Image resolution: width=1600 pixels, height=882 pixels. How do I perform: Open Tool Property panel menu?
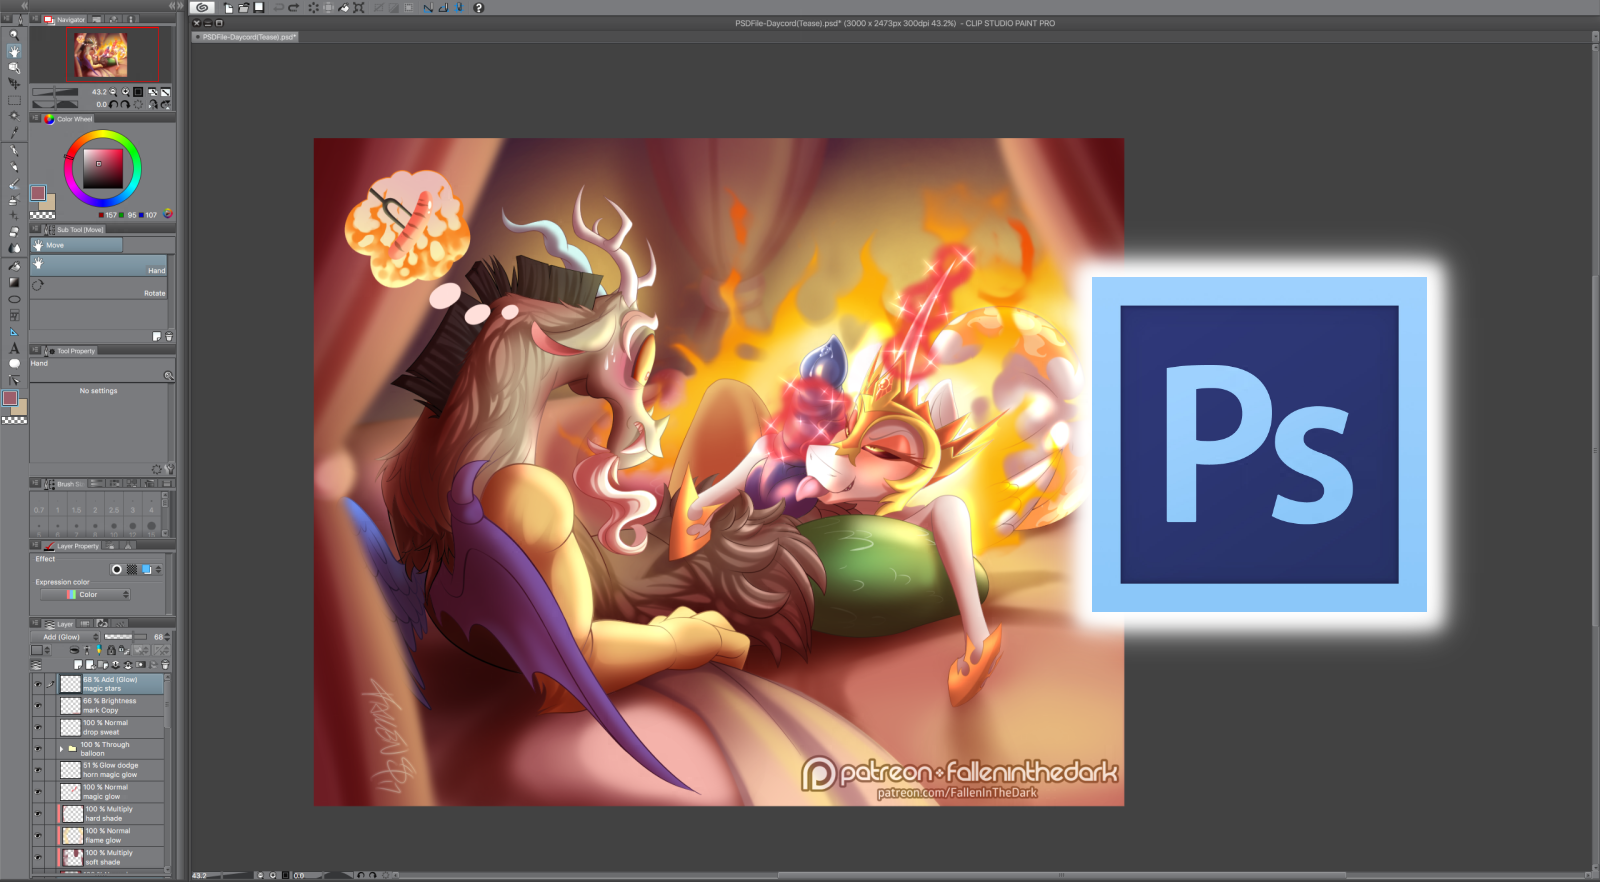point(35,350)
